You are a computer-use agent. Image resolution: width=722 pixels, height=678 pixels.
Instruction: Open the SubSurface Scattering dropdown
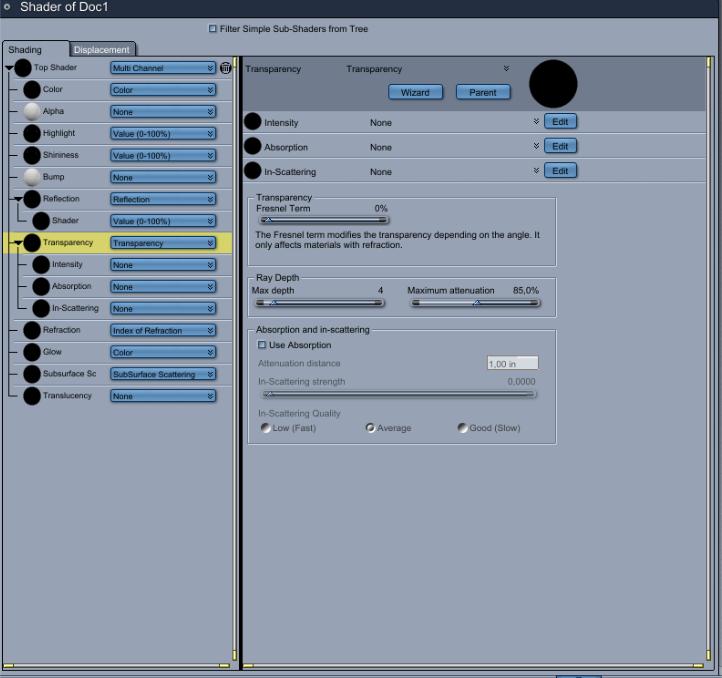(x=163, y=374)
